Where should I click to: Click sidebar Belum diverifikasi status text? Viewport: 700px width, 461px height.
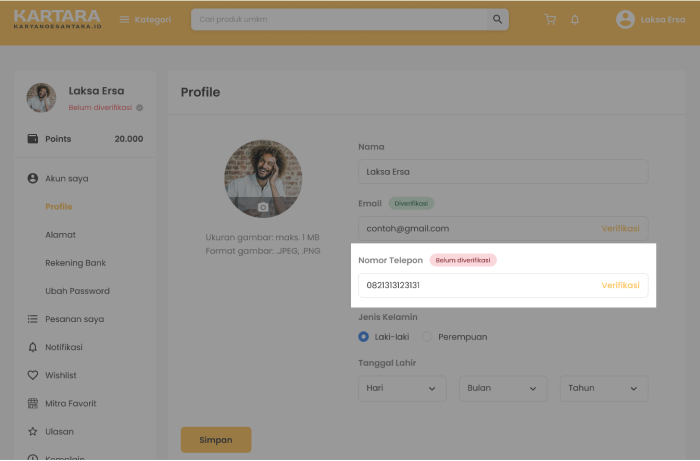pos(100,108)
